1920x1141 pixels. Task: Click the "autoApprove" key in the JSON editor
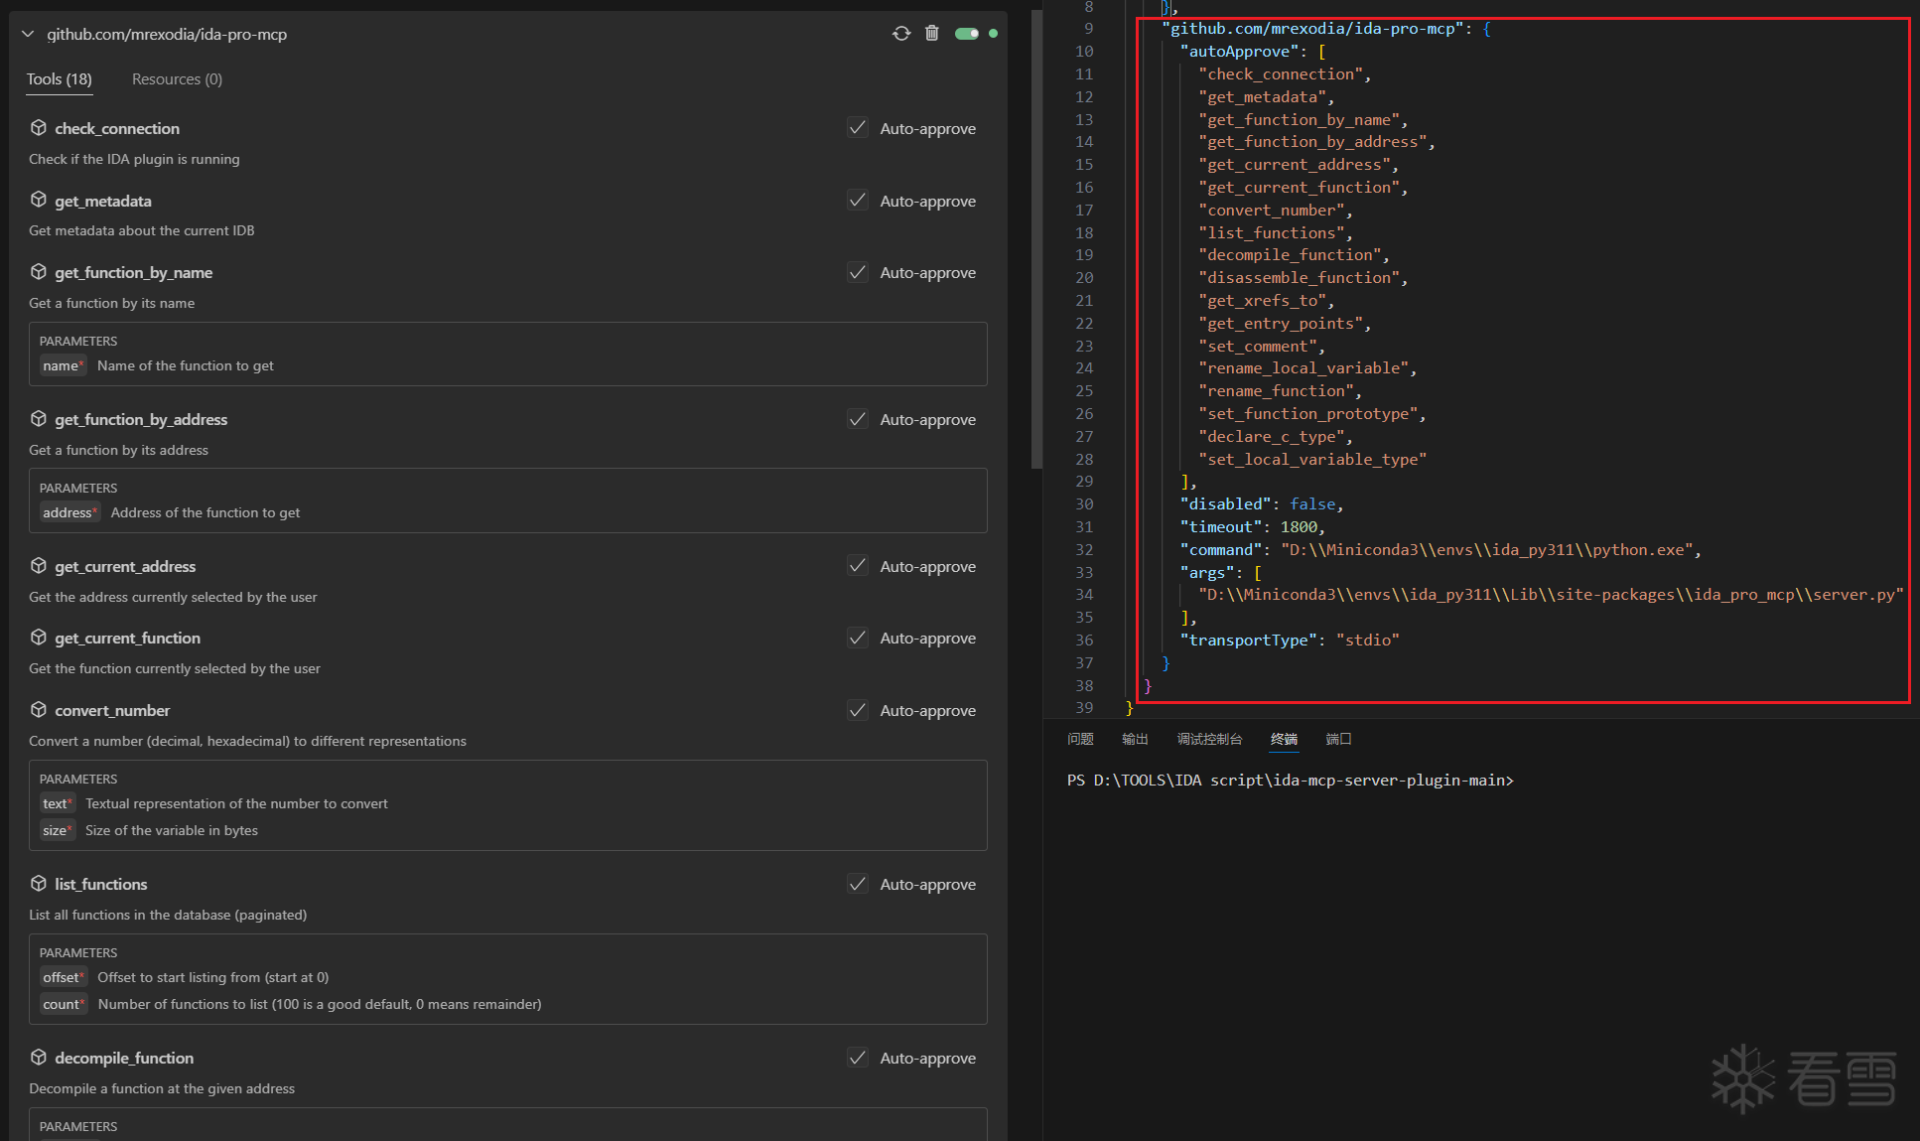pos(1239,51)
